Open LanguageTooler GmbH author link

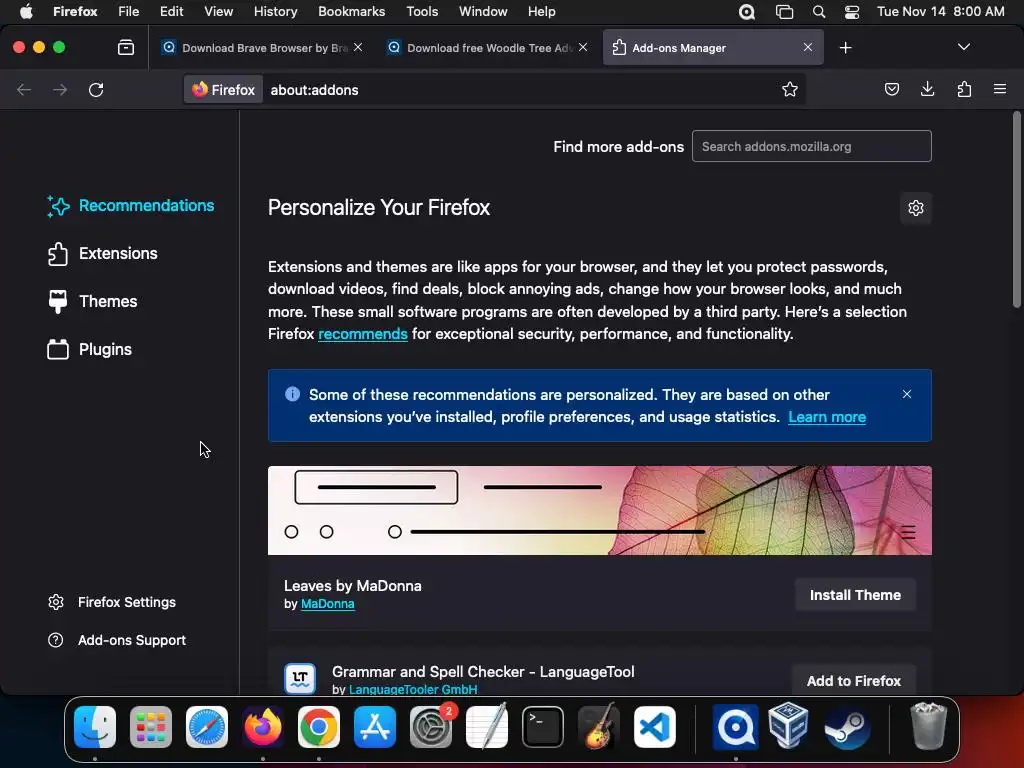pos(413,689)
